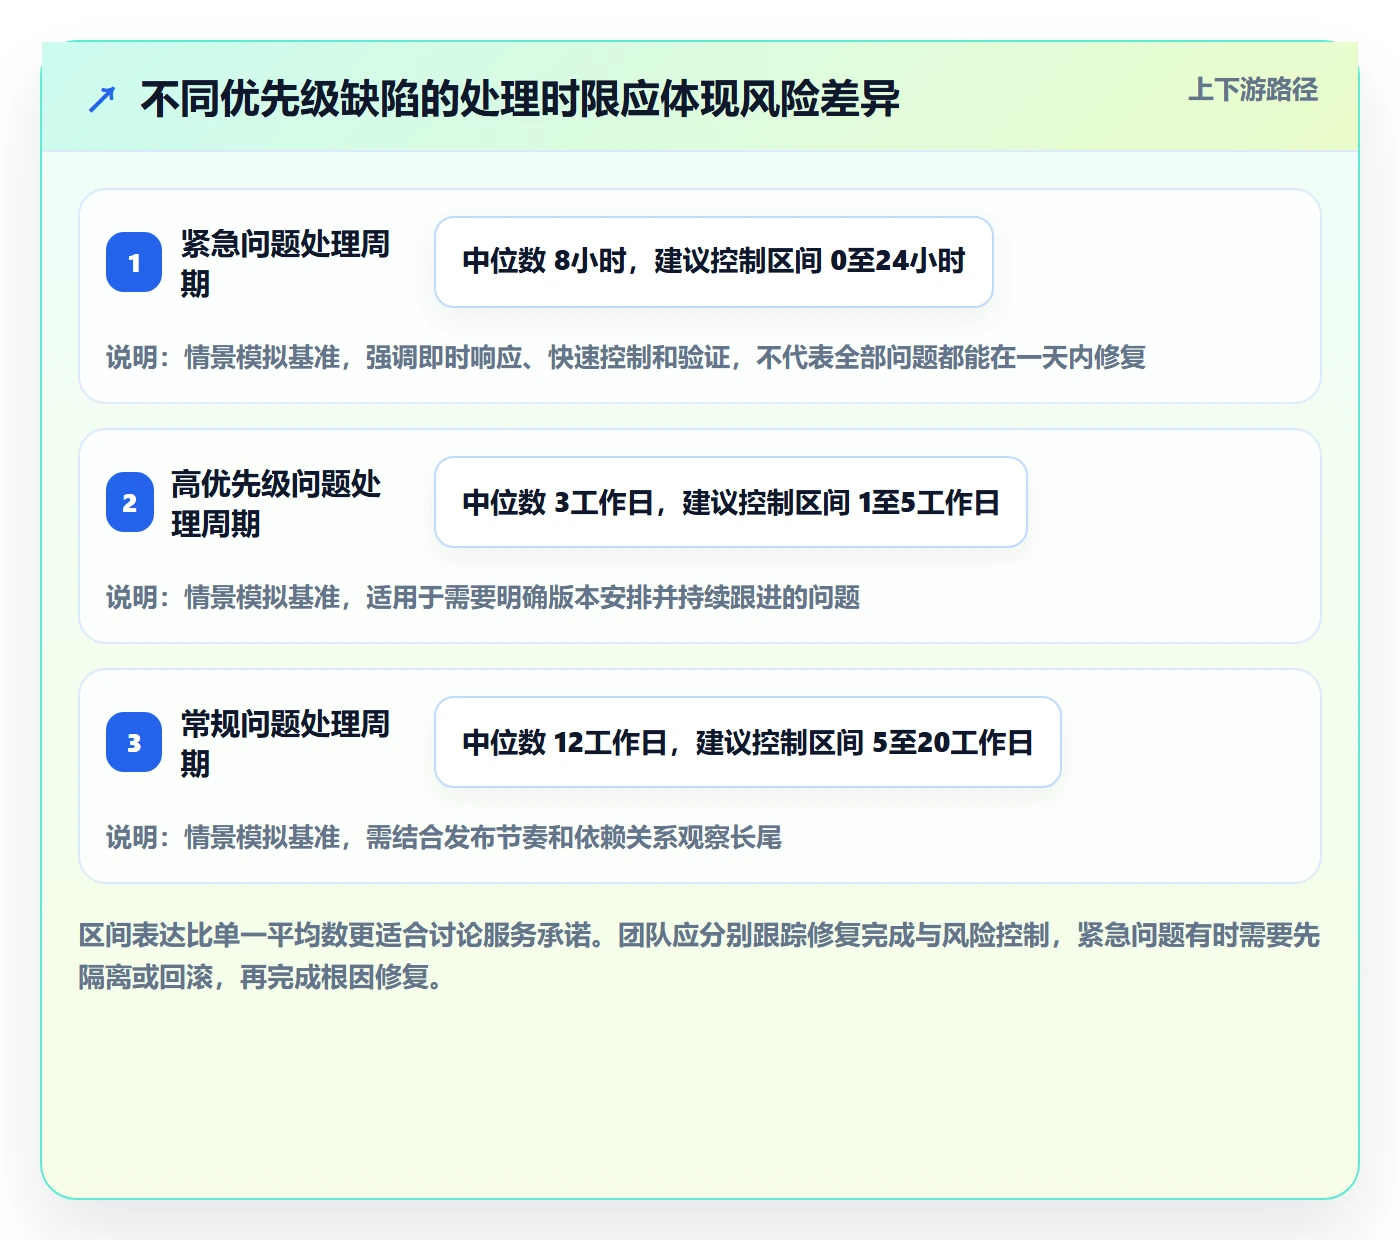Image resolution: width=1400 pixels, height=1240 pixels.
Task: Click the number 3 badge
Action: tap(134, 742)
